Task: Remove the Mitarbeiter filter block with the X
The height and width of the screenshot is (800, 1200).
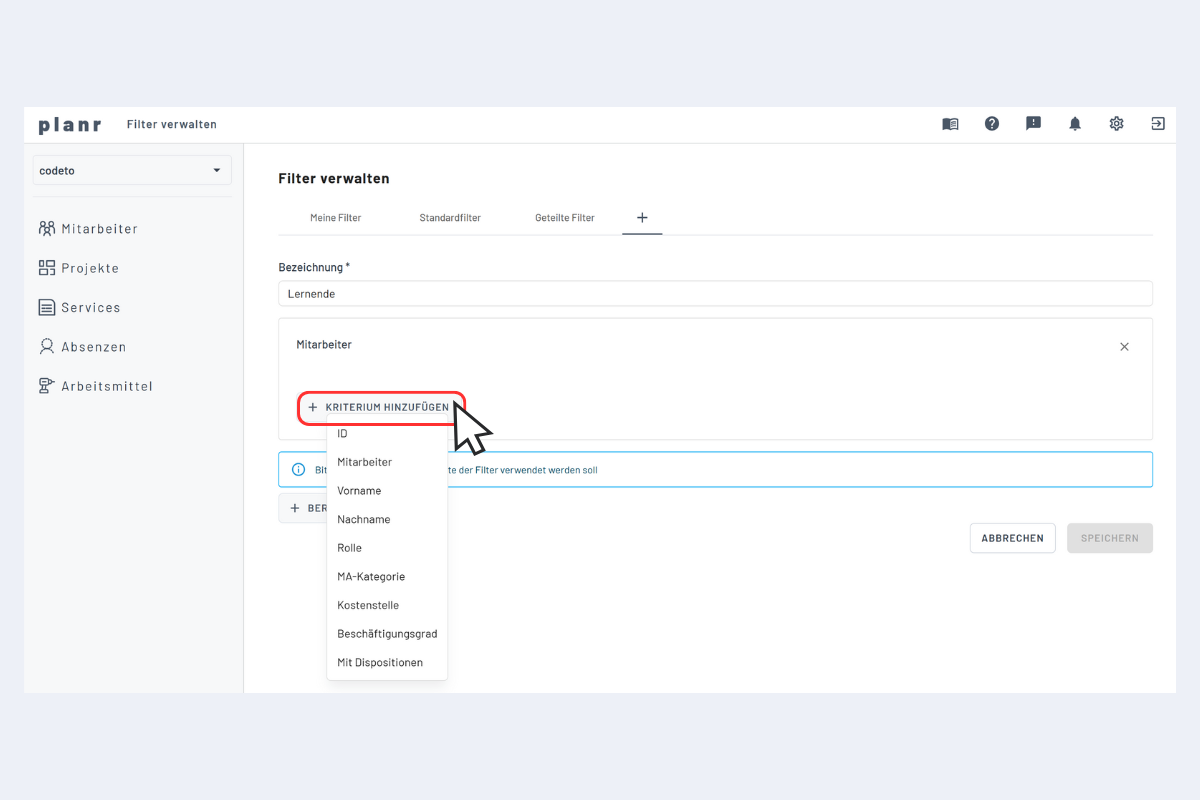Action: (x=1124, y=346)
